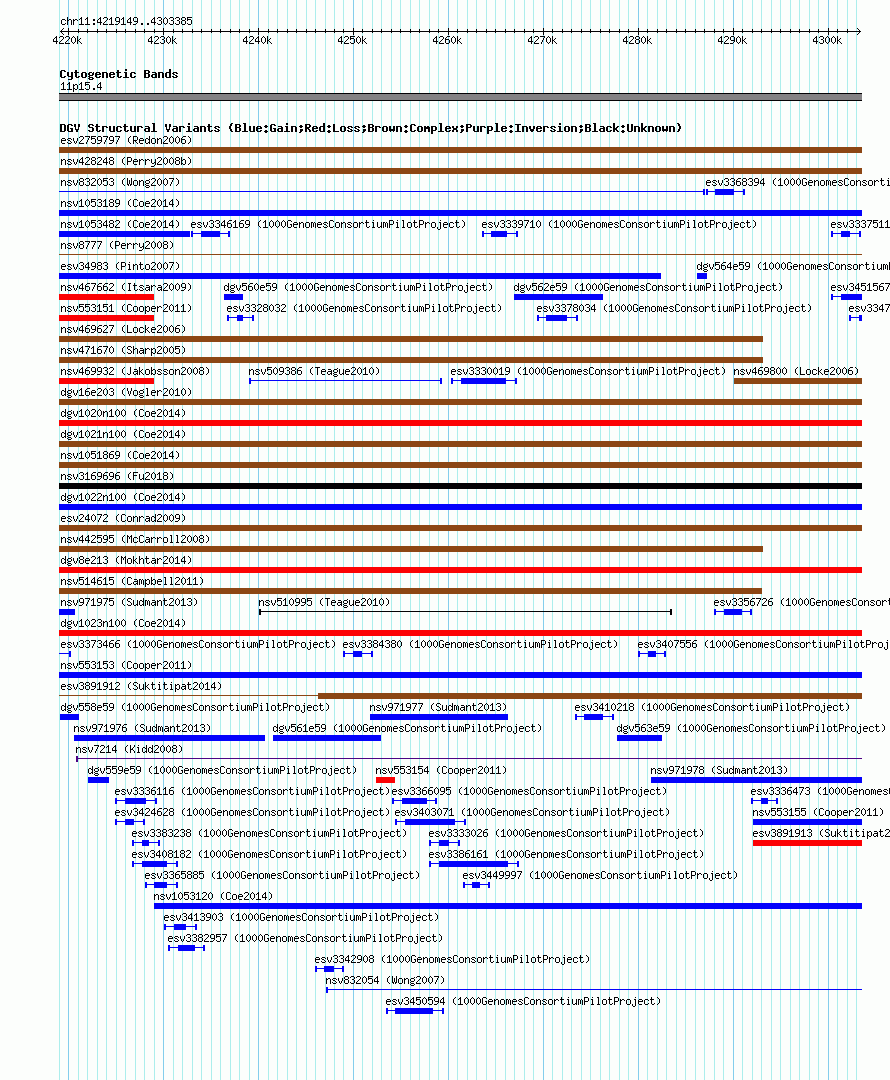
Task: Open the dgv562e59 variant label
Action: (x=648, y=287)
